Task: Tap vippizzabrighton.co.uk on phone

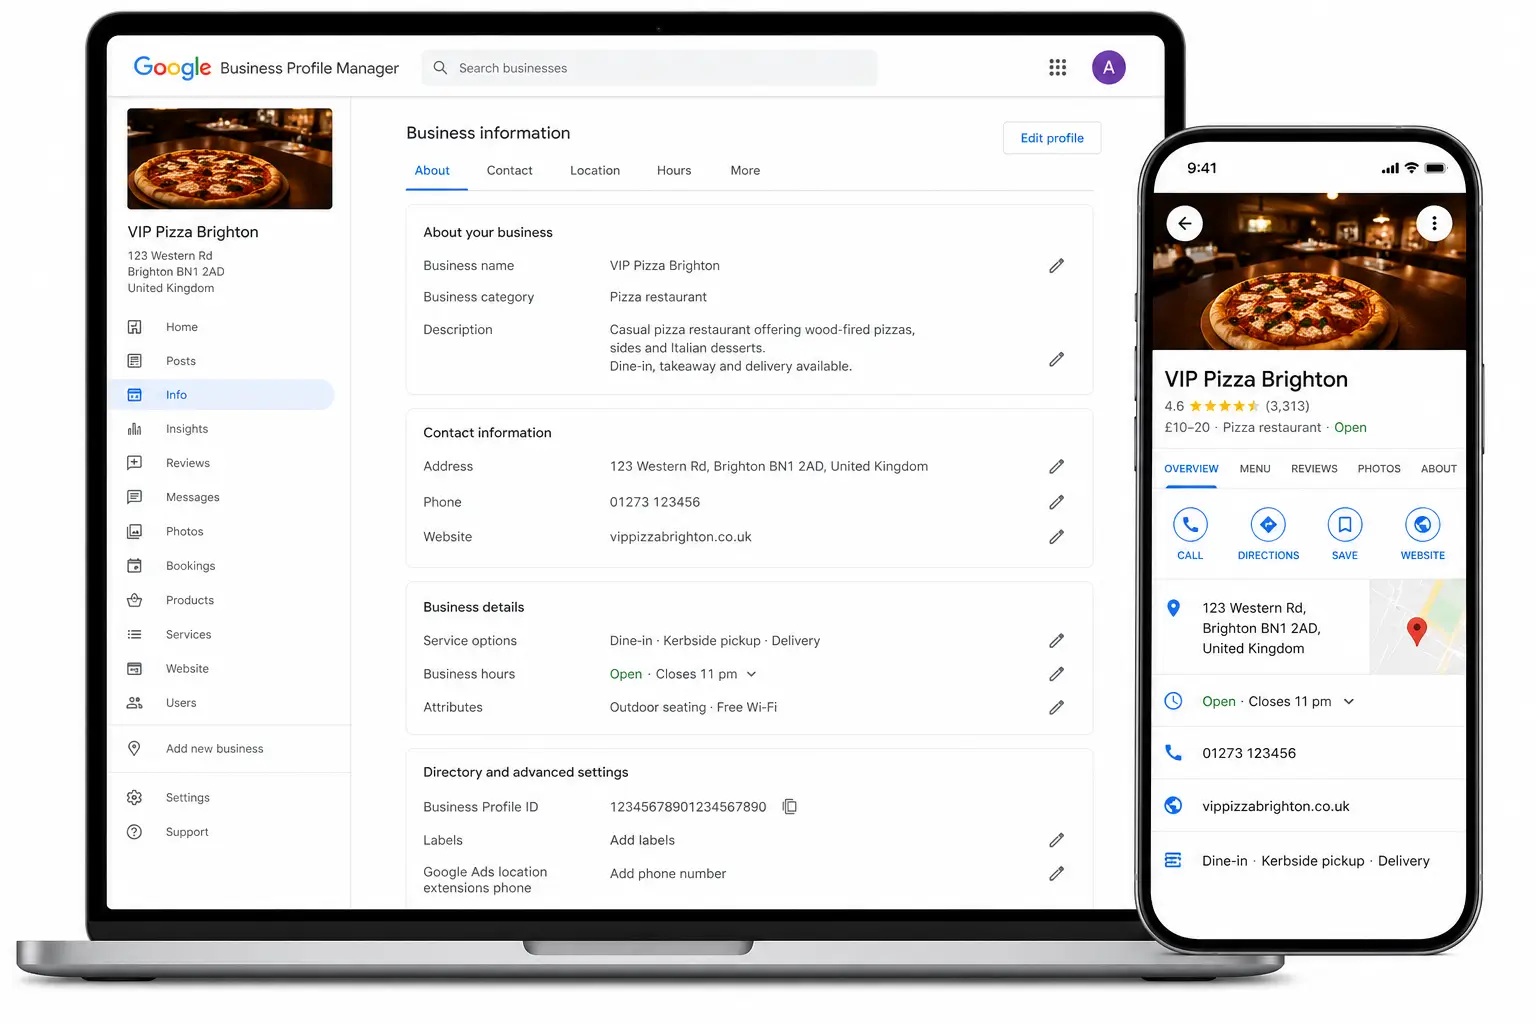Action: (x=1276, y=807)
